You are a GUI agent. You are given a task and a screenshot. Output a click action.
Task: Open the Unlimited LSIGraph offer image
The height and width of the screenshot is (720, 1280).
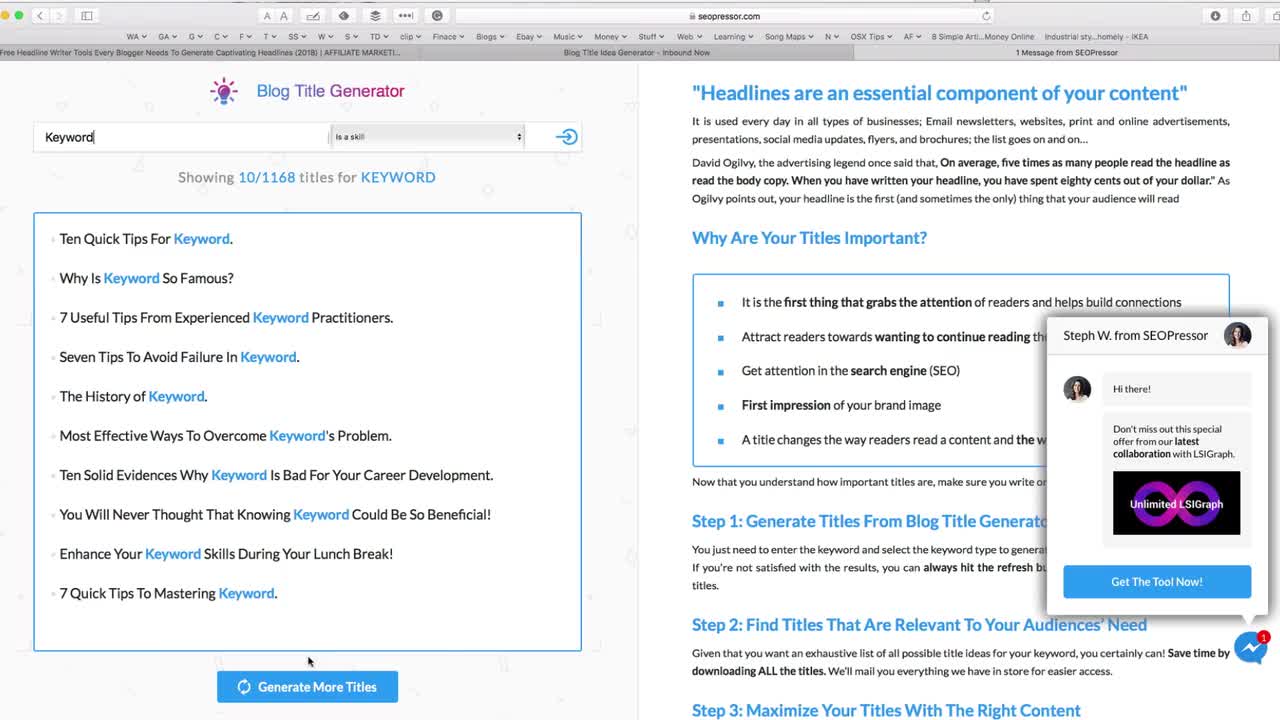click(x=1176, y=503)
